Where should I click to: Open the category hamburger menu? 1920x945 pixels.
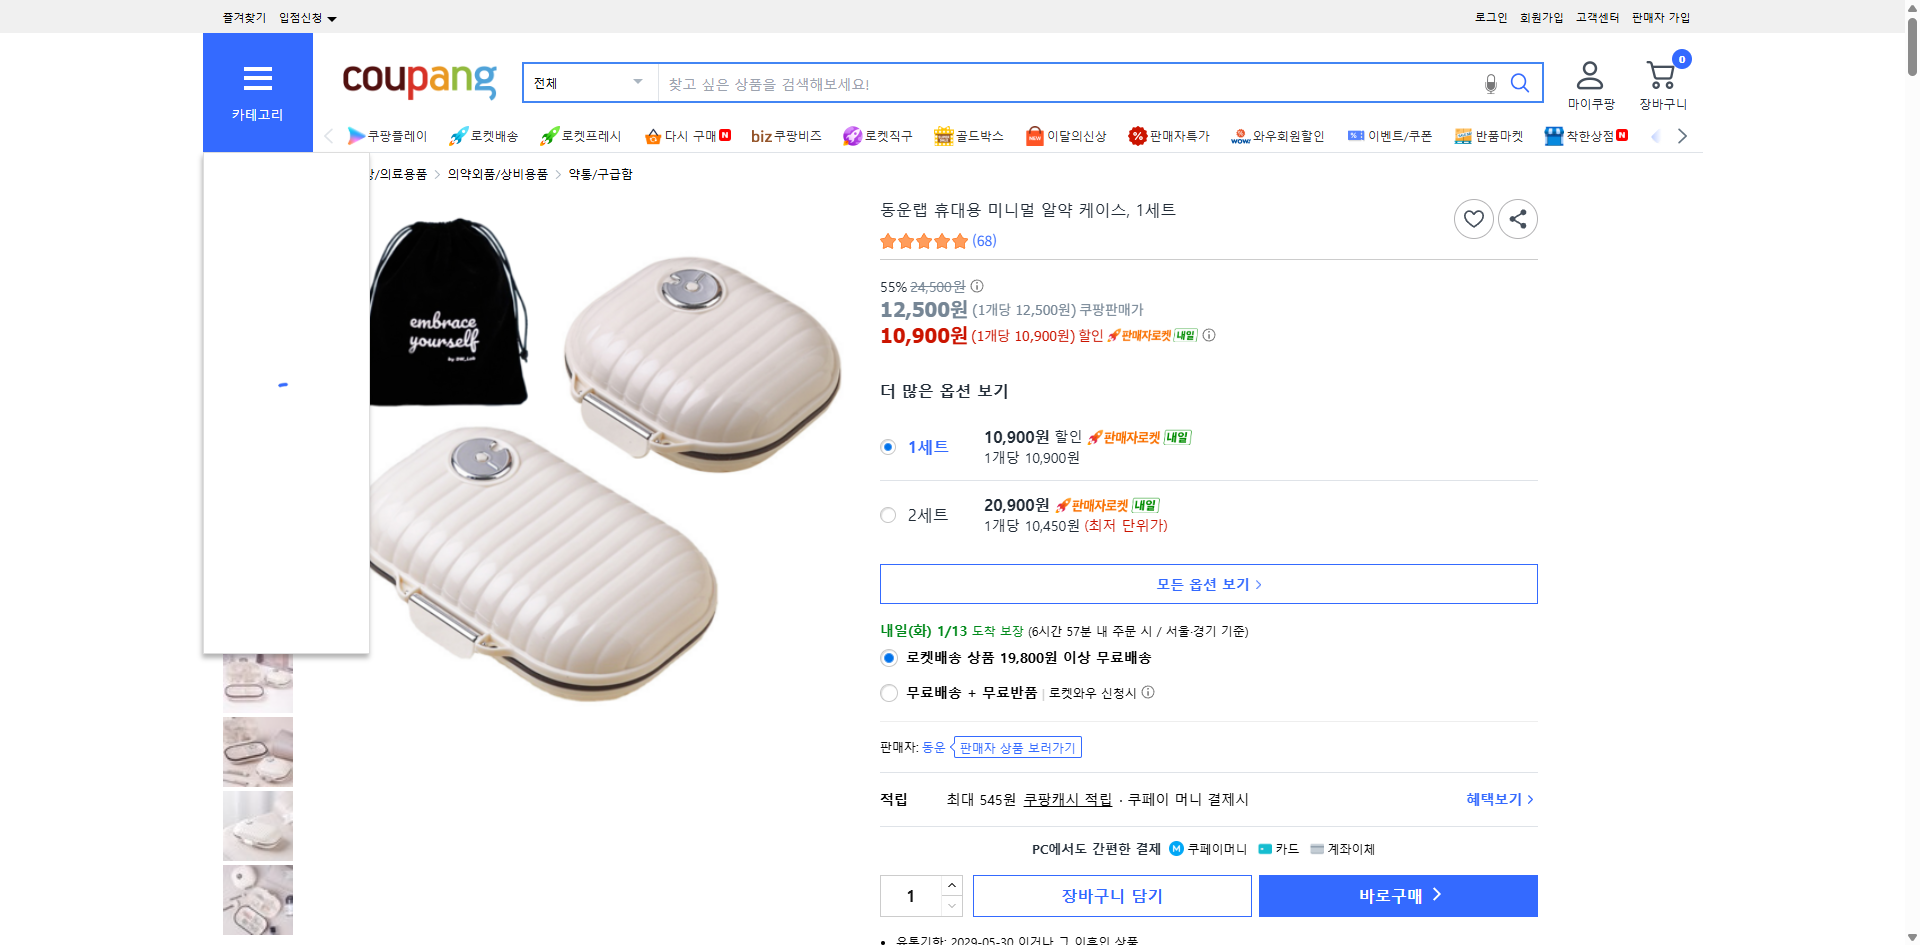(x=257, y=79)
